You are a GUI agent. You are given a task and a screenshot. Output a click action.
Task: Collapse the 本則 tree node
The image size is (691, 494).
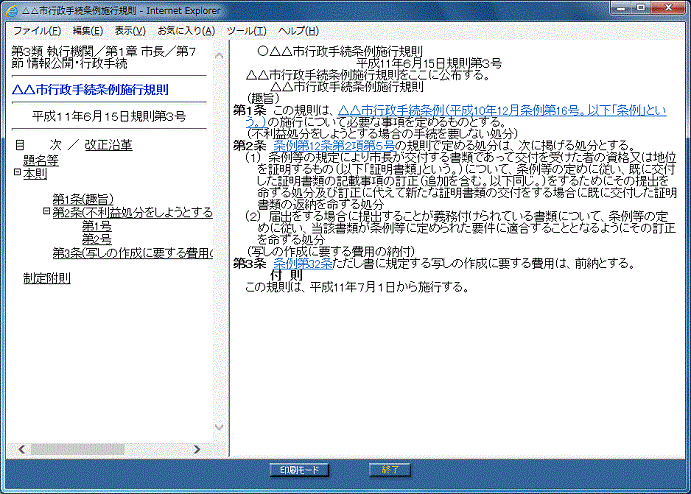pos(17,173)
